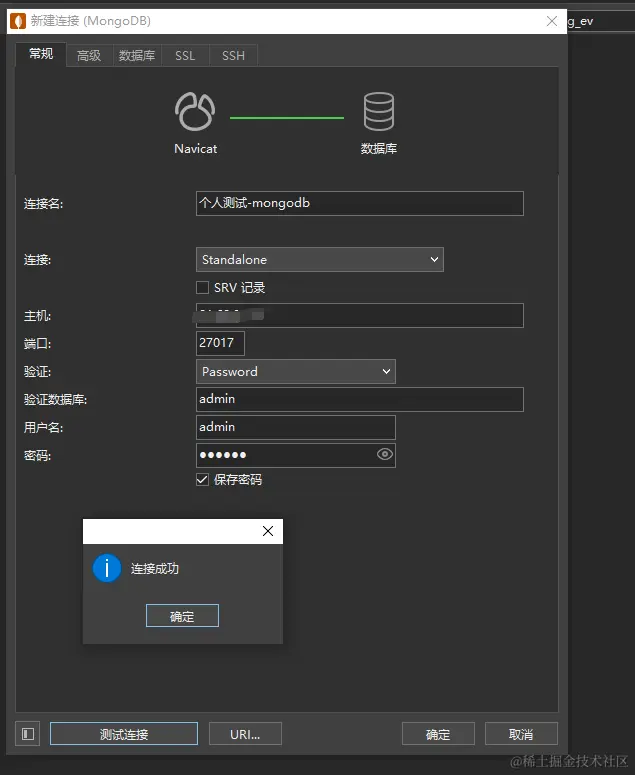Click the 数据库 label under the cylinder icon

pyautogui.click(x=379, y=148)
